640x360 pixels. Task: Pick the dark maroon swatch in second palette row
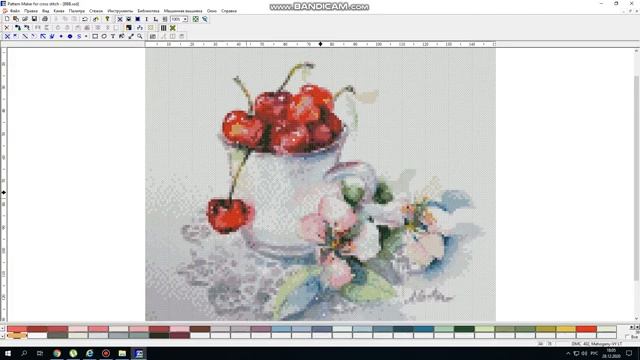point(180,336)
